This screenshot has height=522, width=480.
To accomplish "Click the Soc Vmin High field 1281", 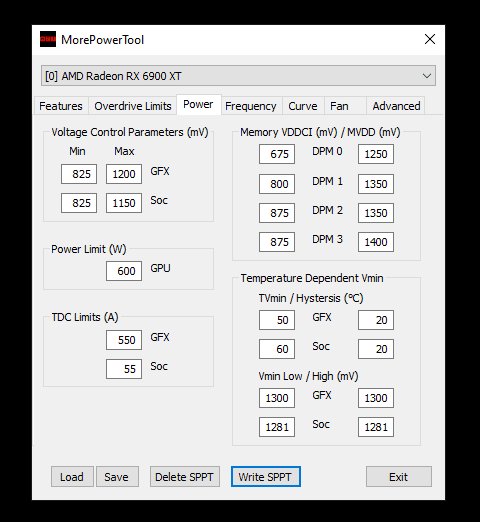I will coord(376,427).
